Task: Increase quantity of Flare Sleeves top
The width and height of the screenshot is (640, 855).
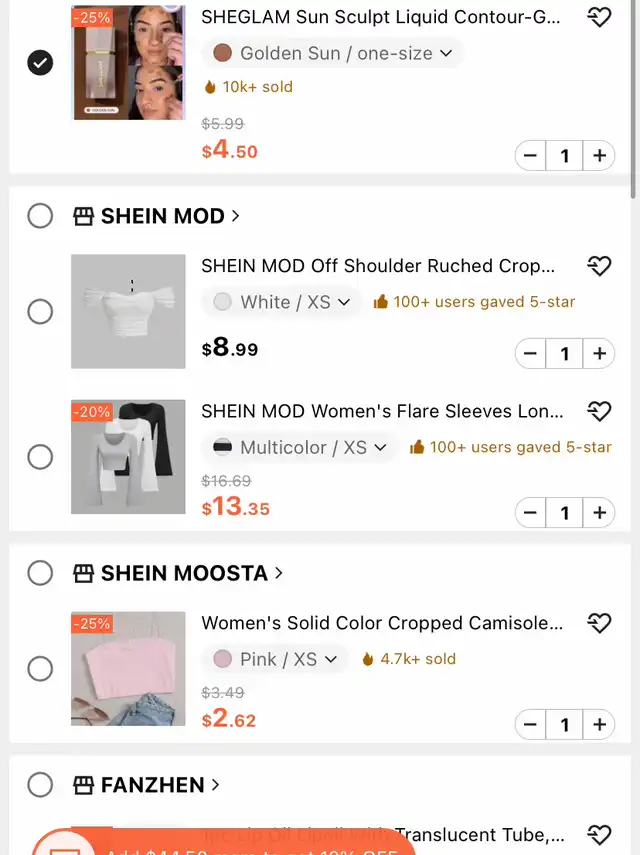Action: coord(599,513)
